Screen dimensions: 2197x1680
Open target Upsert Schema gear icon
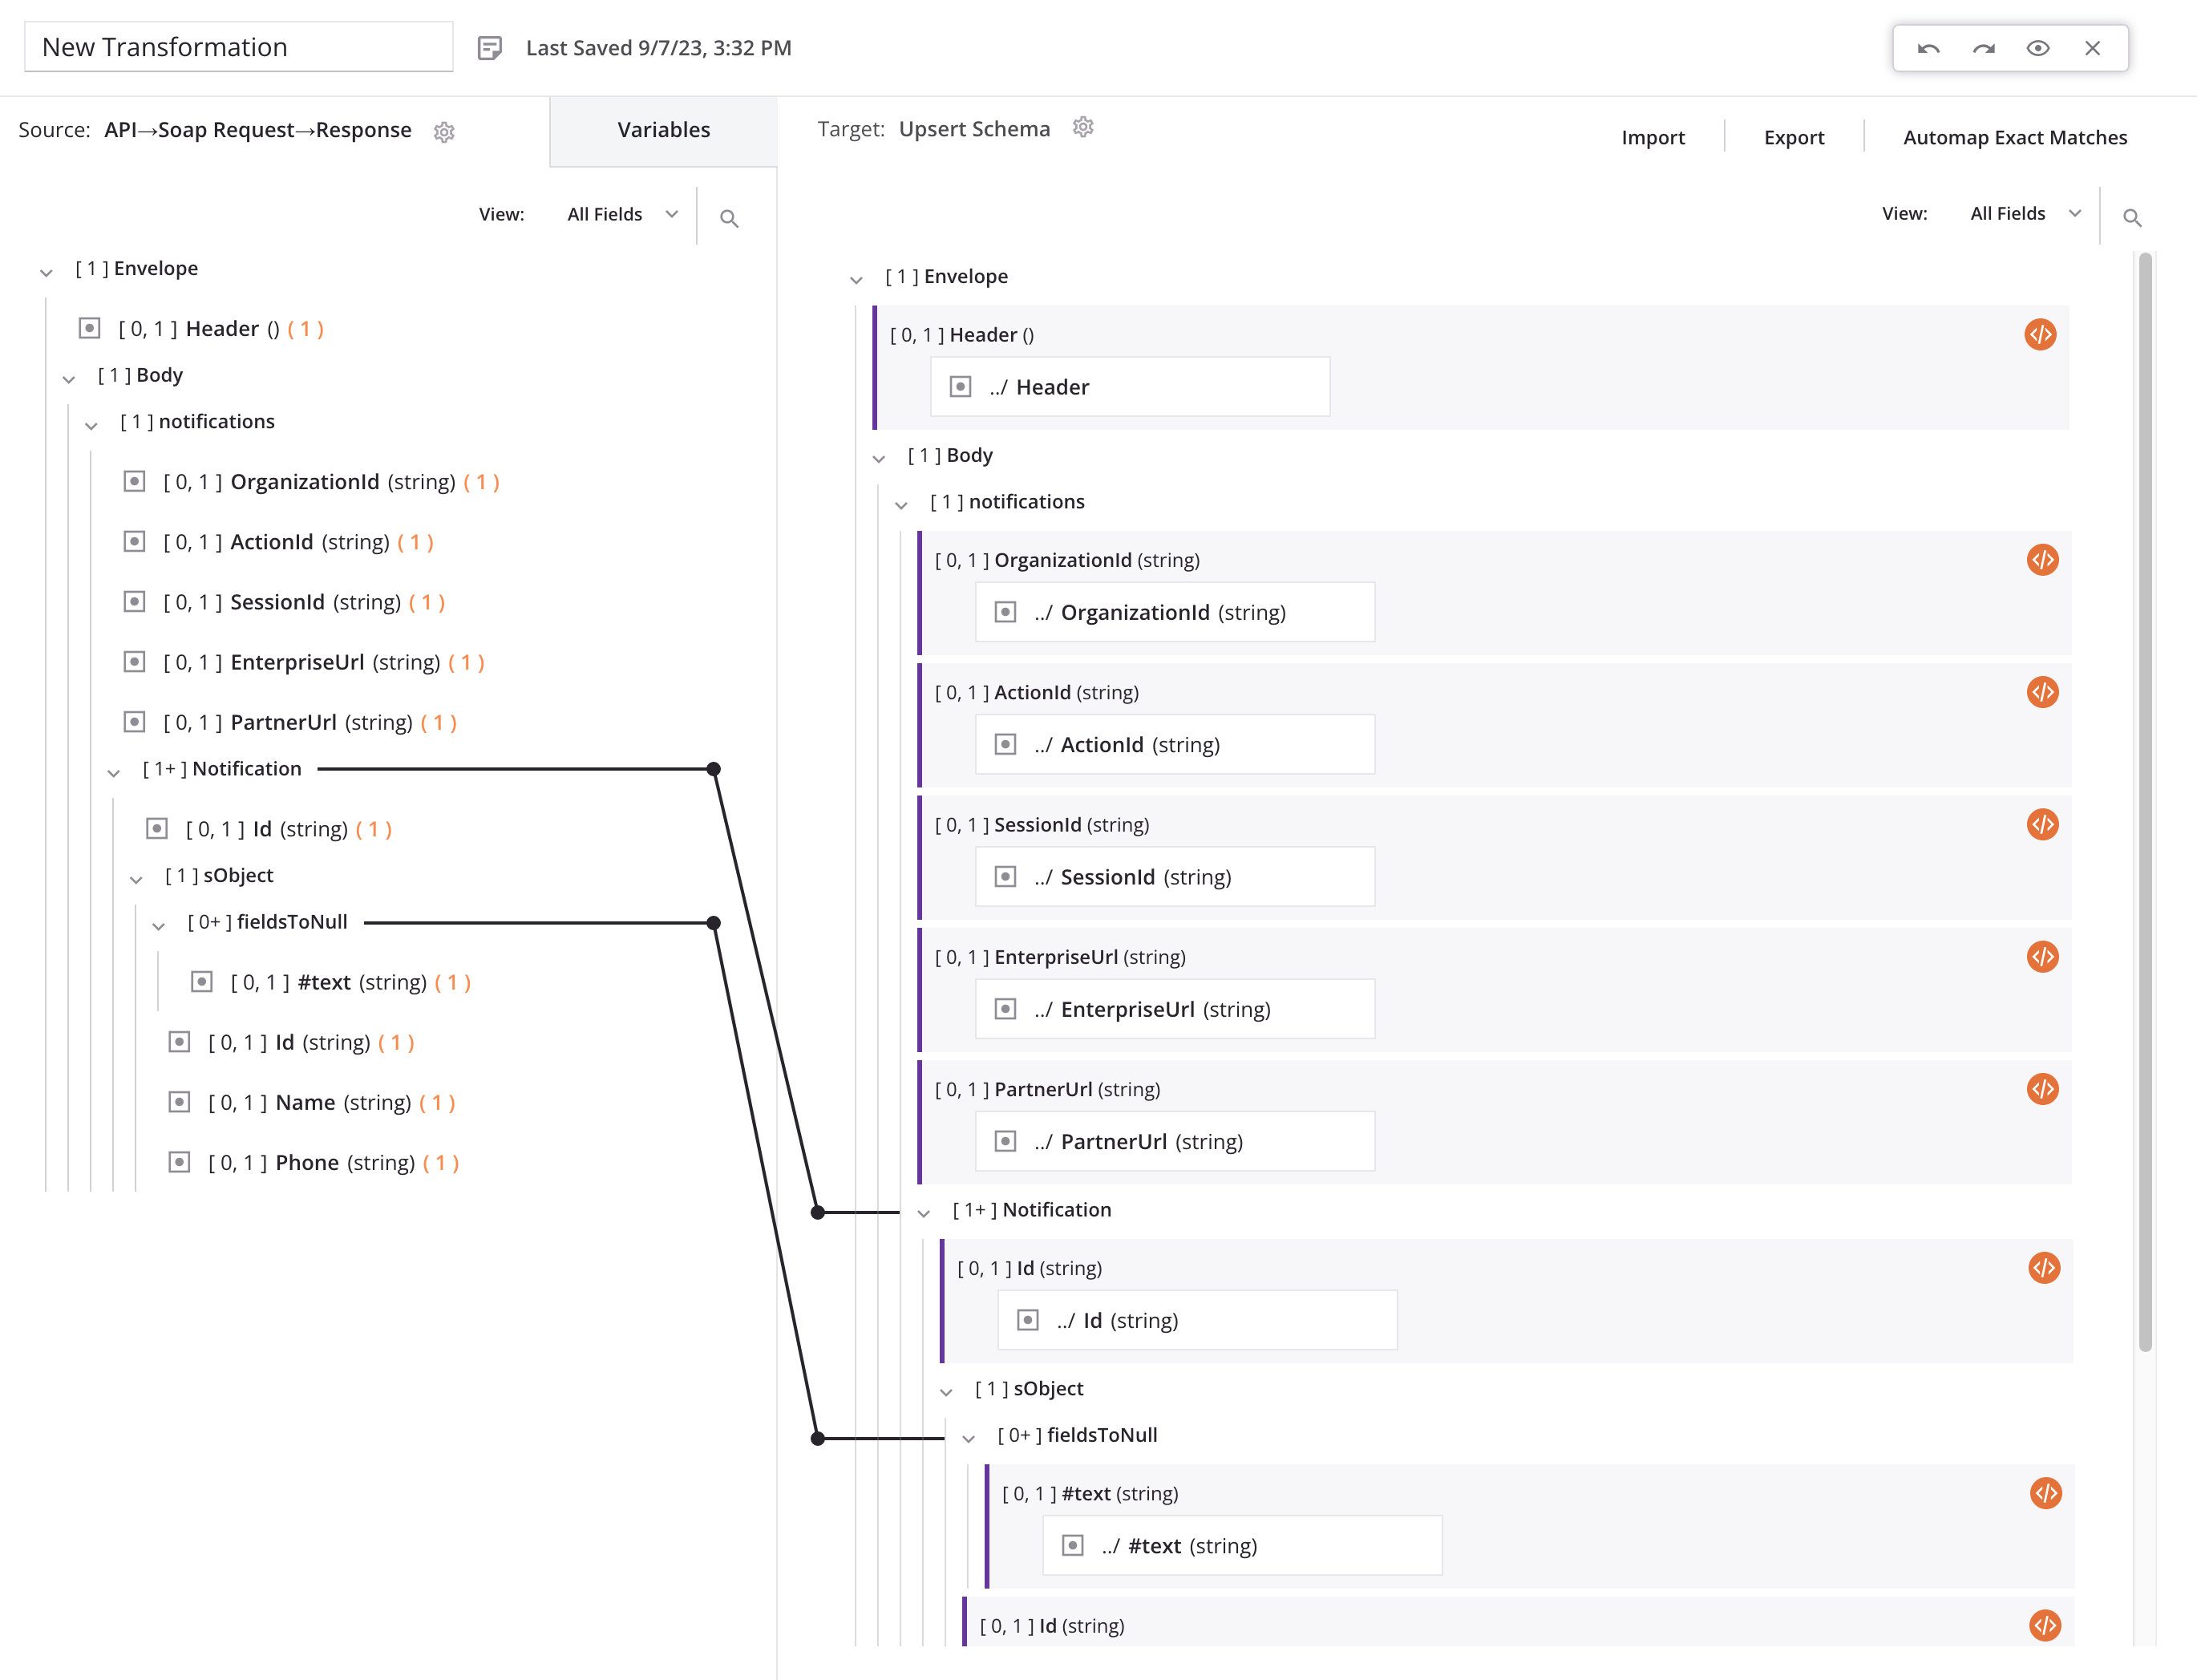(x=1083, y=128)
